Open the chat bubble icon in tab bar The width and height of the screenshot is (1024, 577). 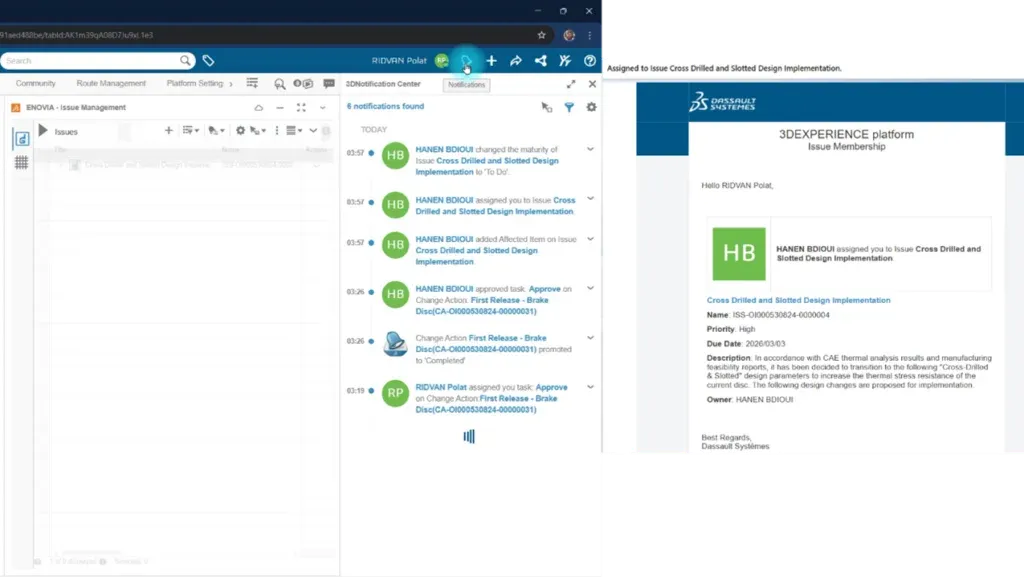[x=329, y=84]
